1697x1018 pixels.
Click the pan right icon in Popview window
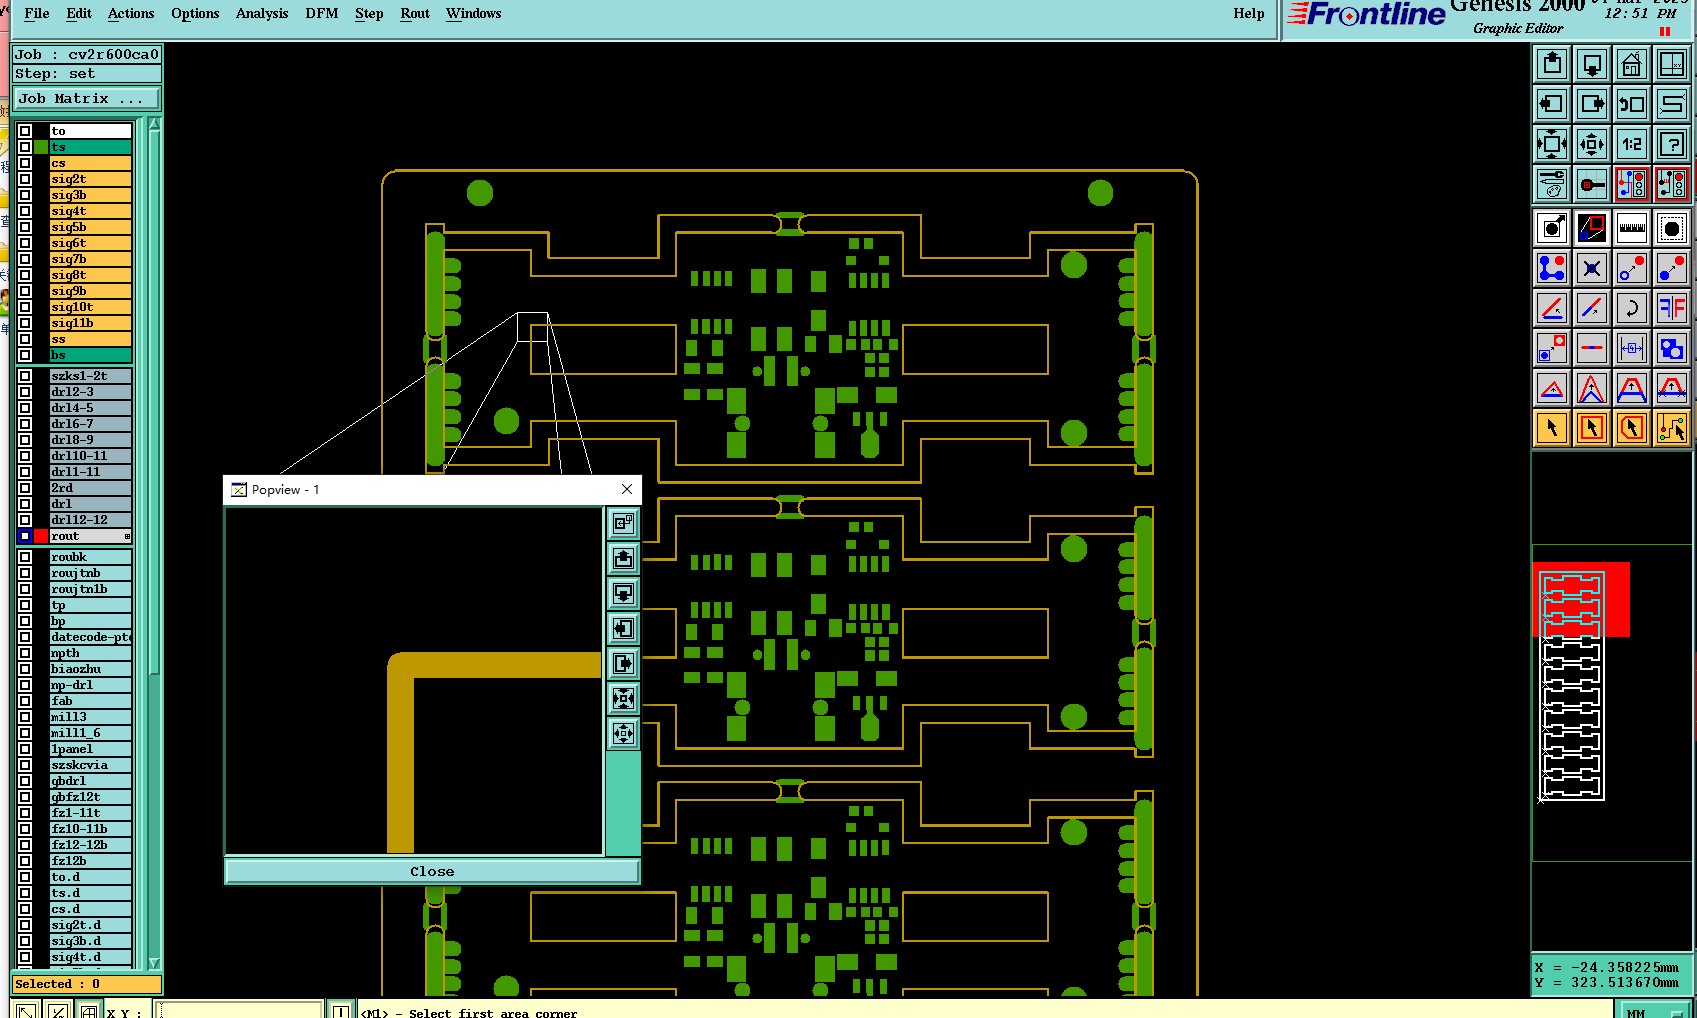pos(623,663)
